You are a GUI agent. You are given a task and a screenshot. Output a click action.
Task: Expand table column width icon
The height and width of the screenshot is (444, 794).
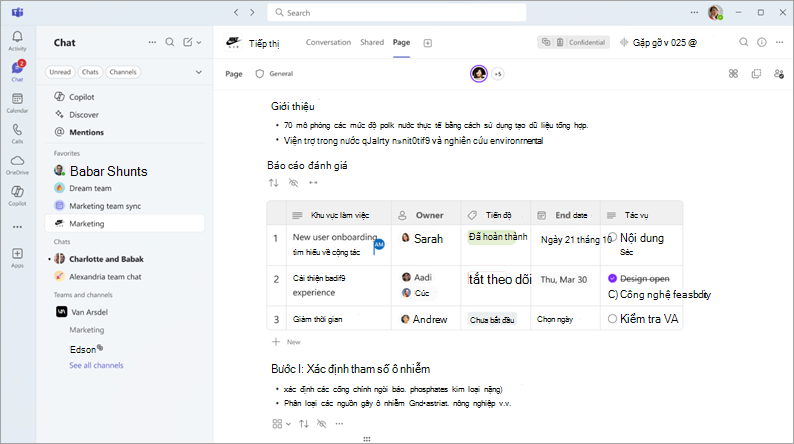click(313, 183)
